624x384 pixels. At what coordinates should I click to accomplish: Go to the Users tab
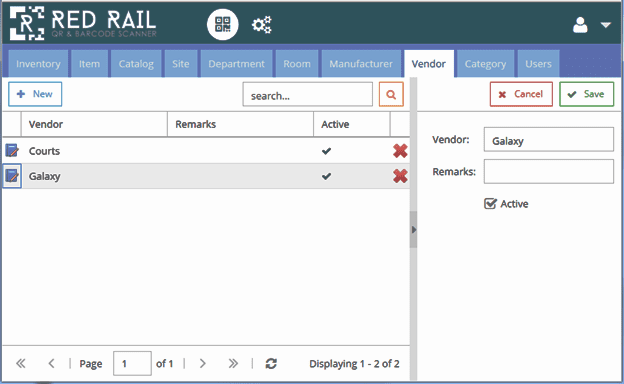pos(538,64)
